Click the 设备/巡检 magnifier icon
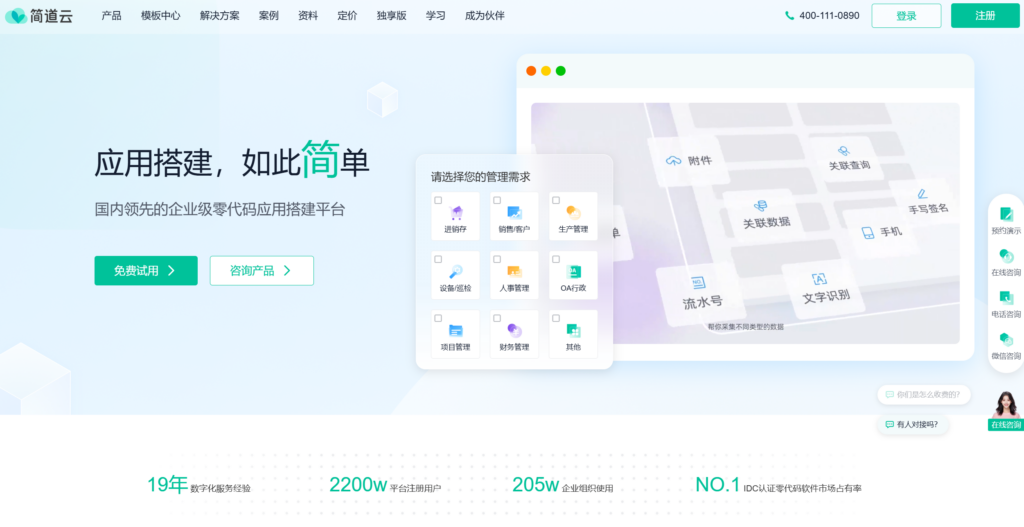Viewport: 1024px width, 527px height. pos(456,271)
